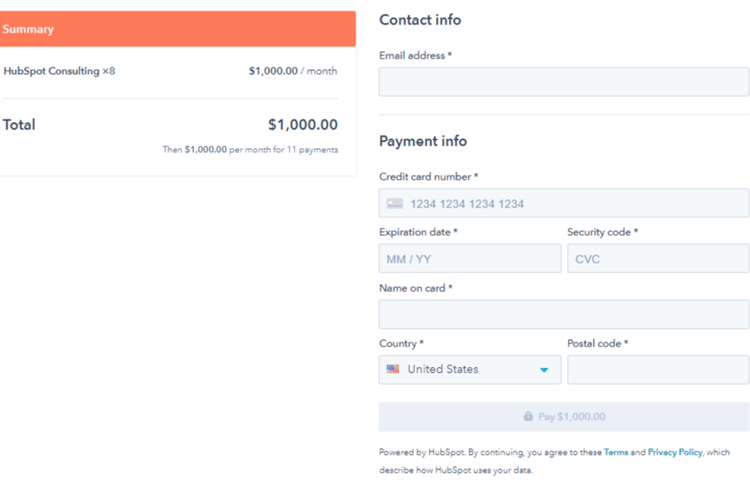This screenshot has height=484, width=750.
Task: Focus the Name on card field
Action: (563, 315)
